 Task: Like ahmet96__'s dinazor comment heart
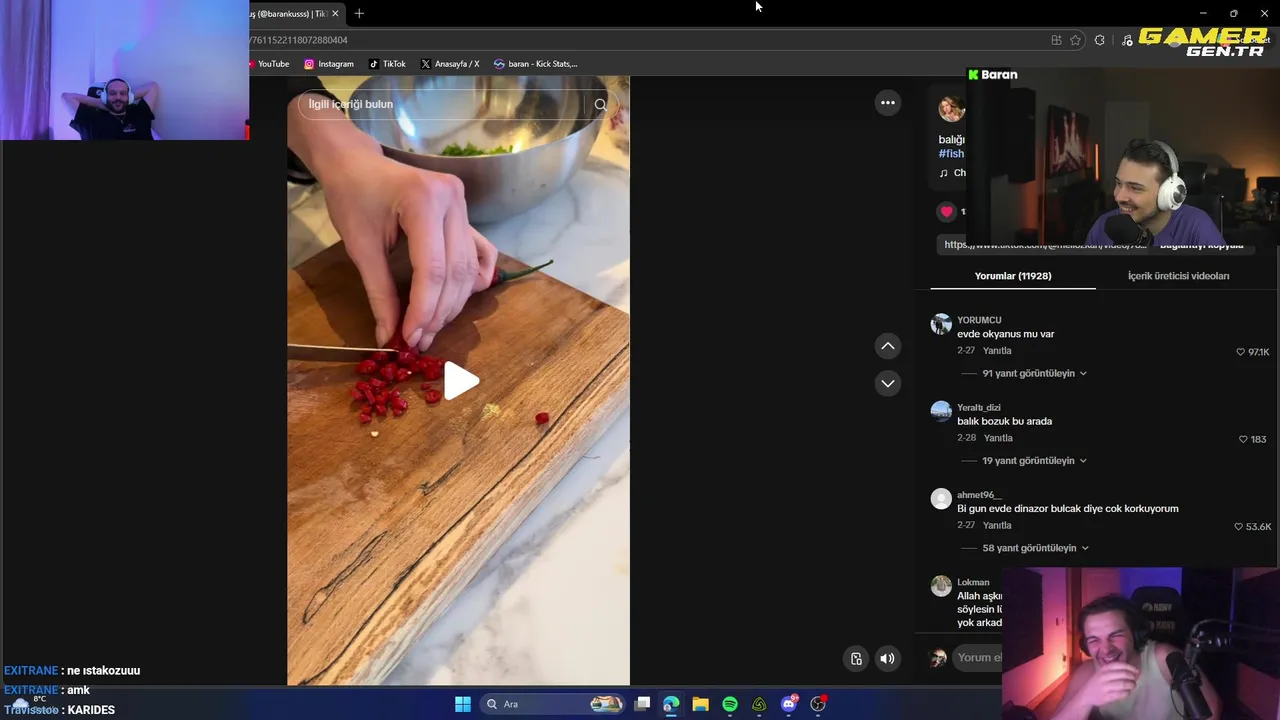(x=1238, y=526)
